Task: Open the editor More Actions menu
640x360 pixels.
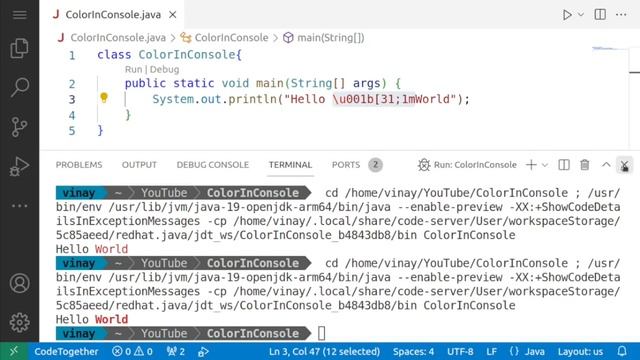Action: [x=621, y=15]
